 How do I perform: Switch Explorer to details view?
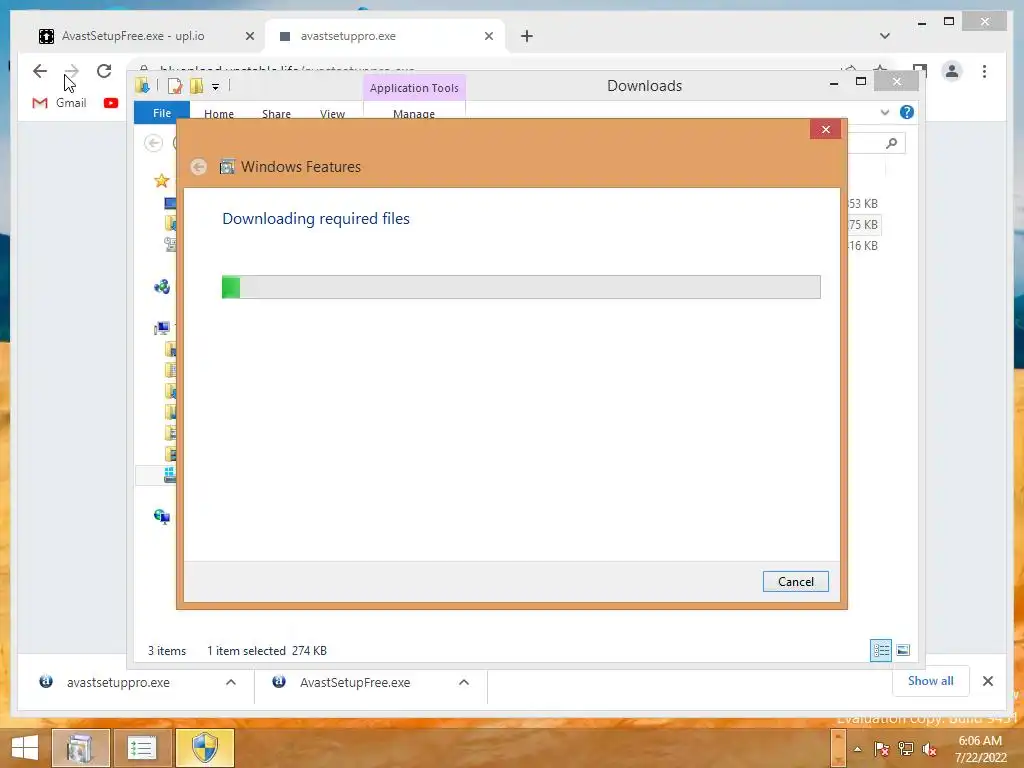click(x=881, y=650)
